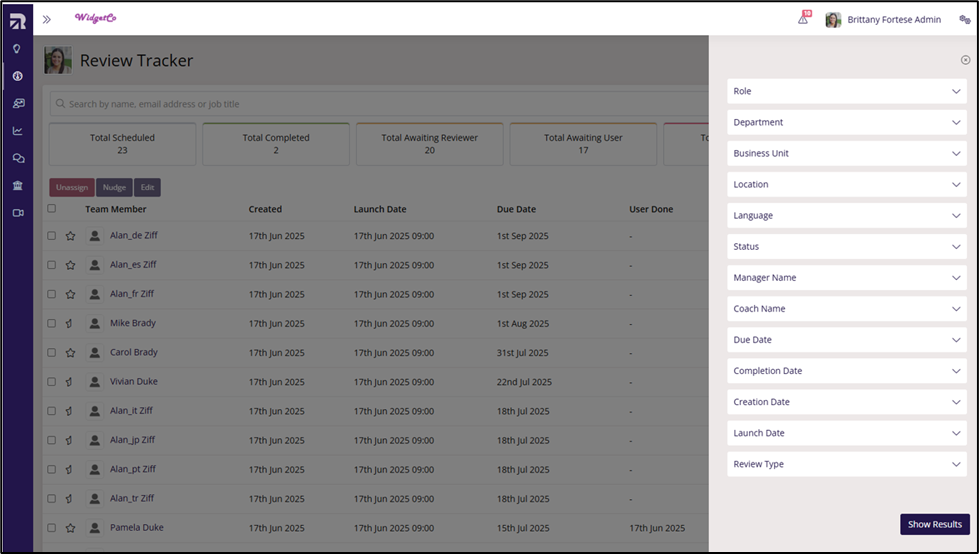Select the checkbox beside Pamela Duke
979x554 pixels.
tap(52, 528)
